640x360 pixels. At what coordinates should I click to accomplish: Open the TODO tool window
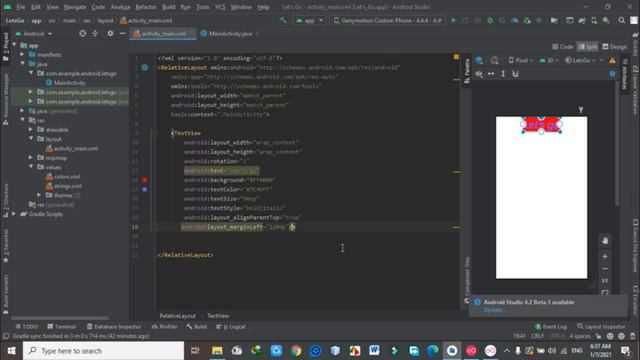(27, 327)
